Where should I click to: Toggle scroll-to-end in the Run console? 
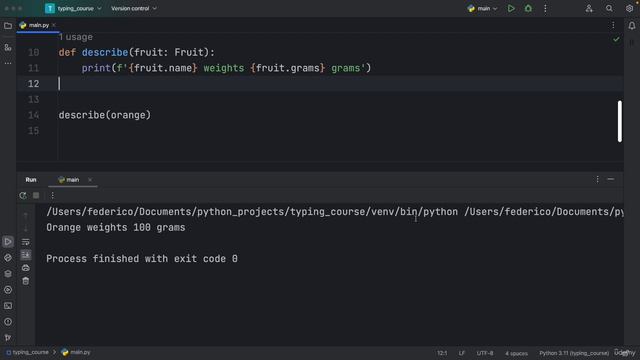[26, 255]
